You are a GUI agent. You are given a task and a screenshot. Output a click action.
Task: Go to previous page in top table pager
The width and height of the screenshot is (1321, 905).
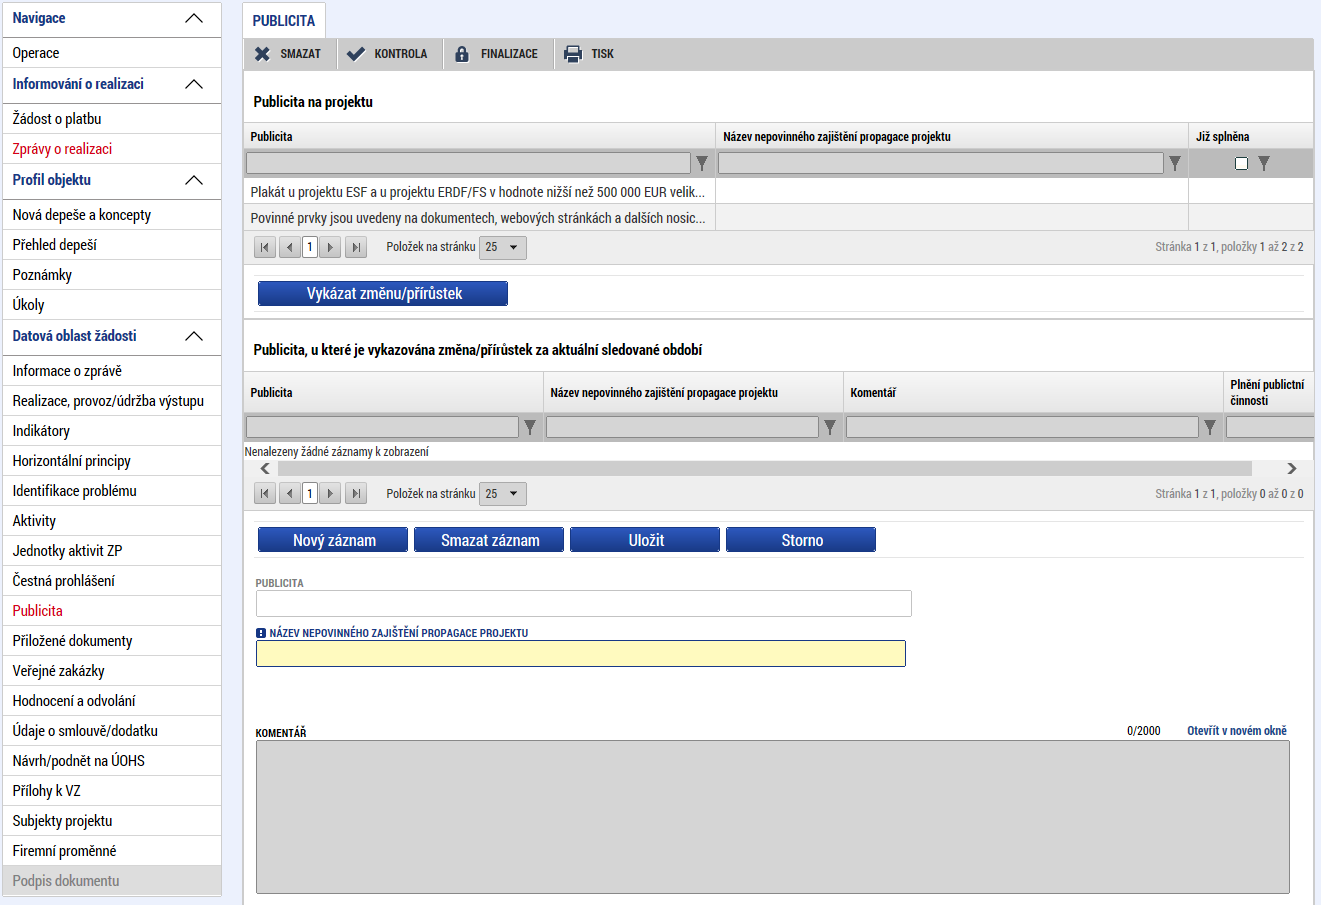(290, 247)
